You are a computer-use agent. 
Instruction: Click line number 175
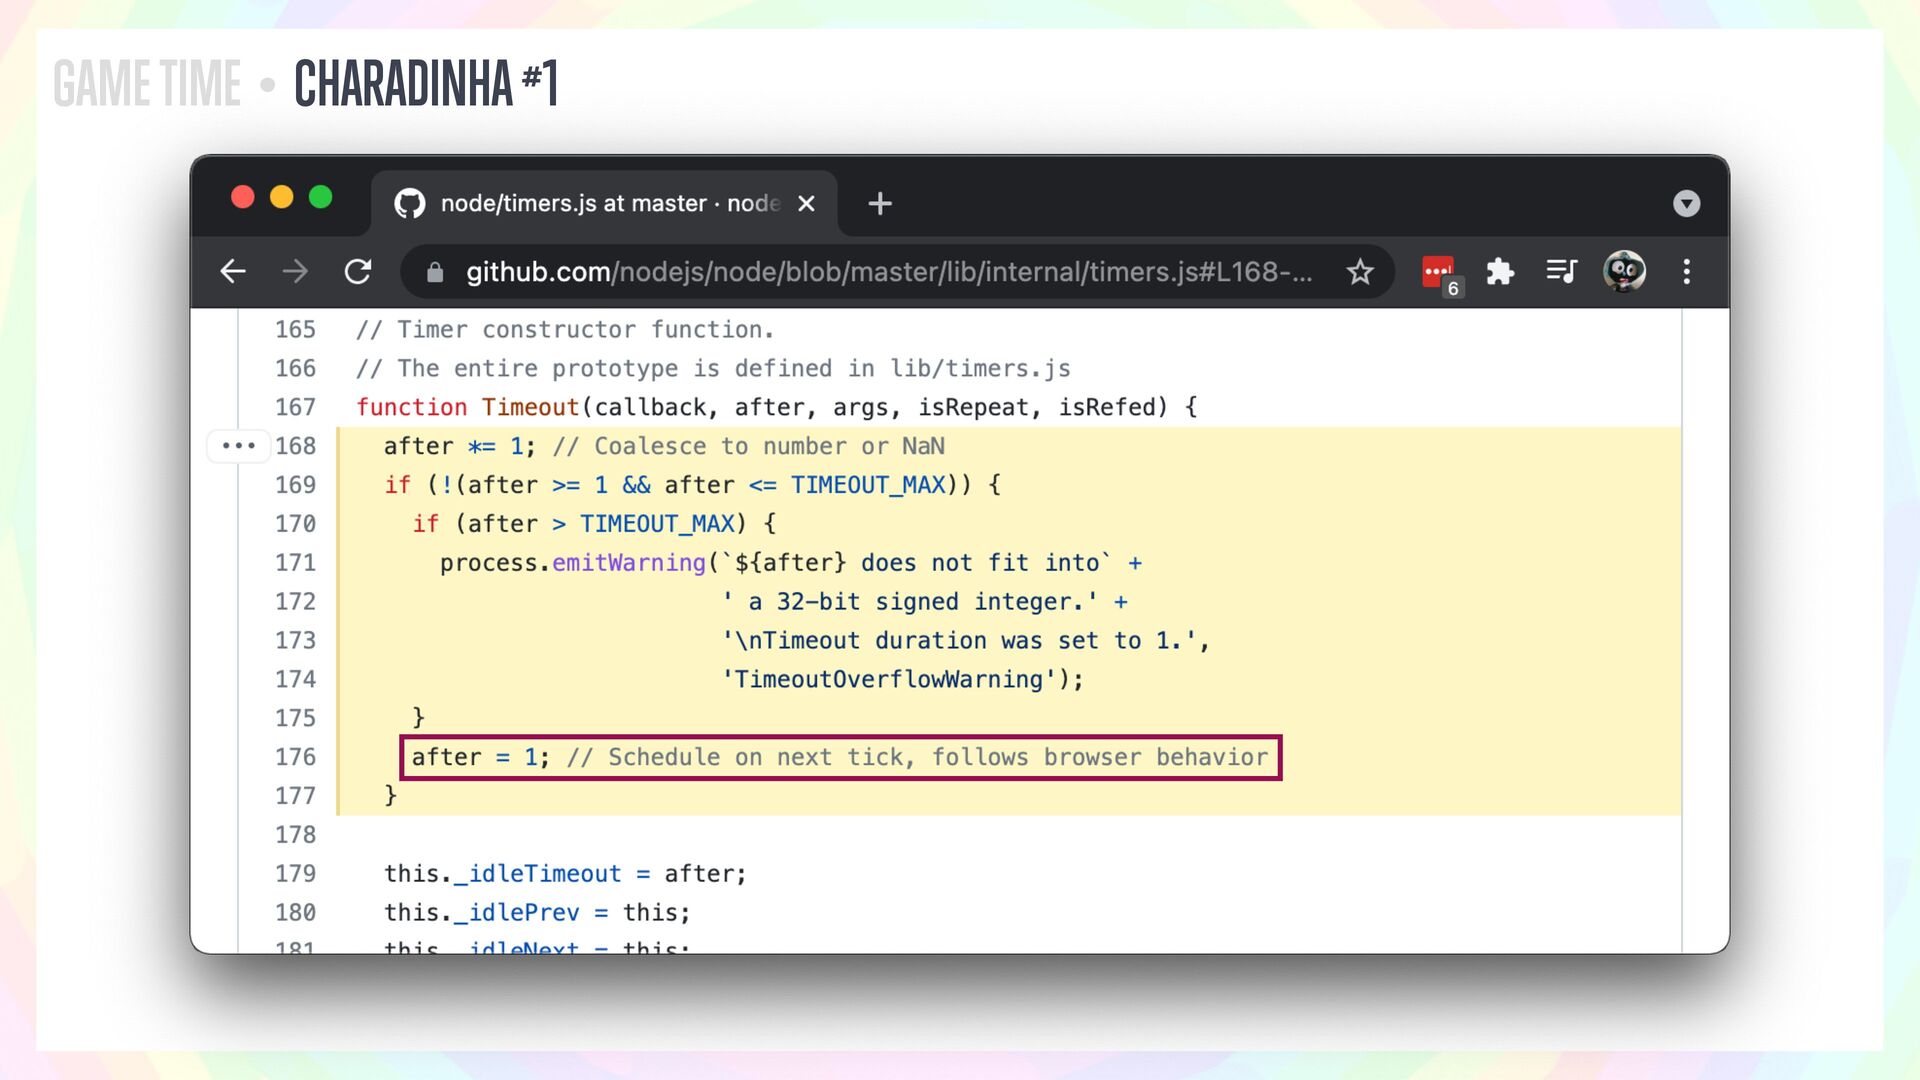click(295, 718)
